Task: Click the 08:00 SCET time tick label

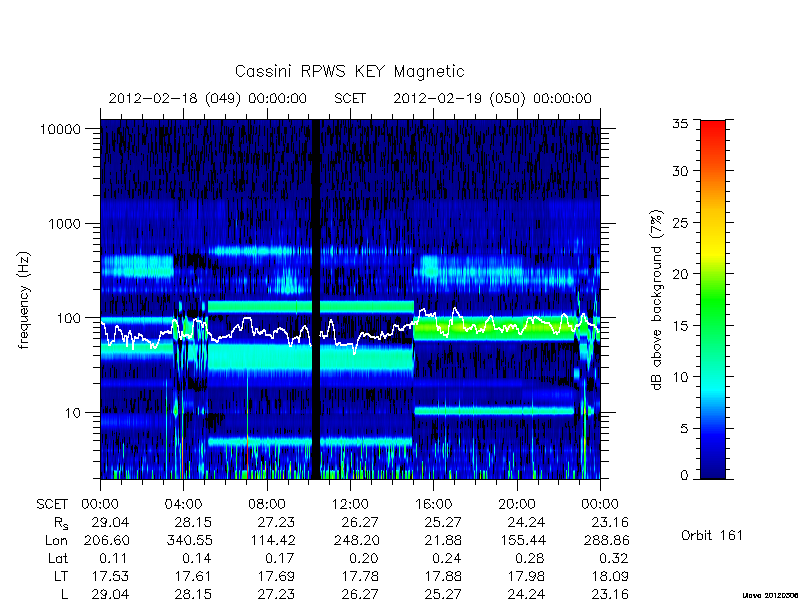Action: 267,505
